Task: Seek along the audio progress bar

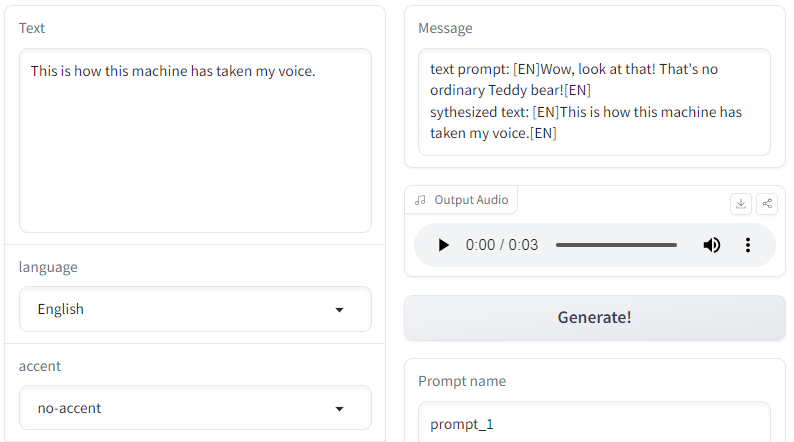Action: [x=616, y=245]
